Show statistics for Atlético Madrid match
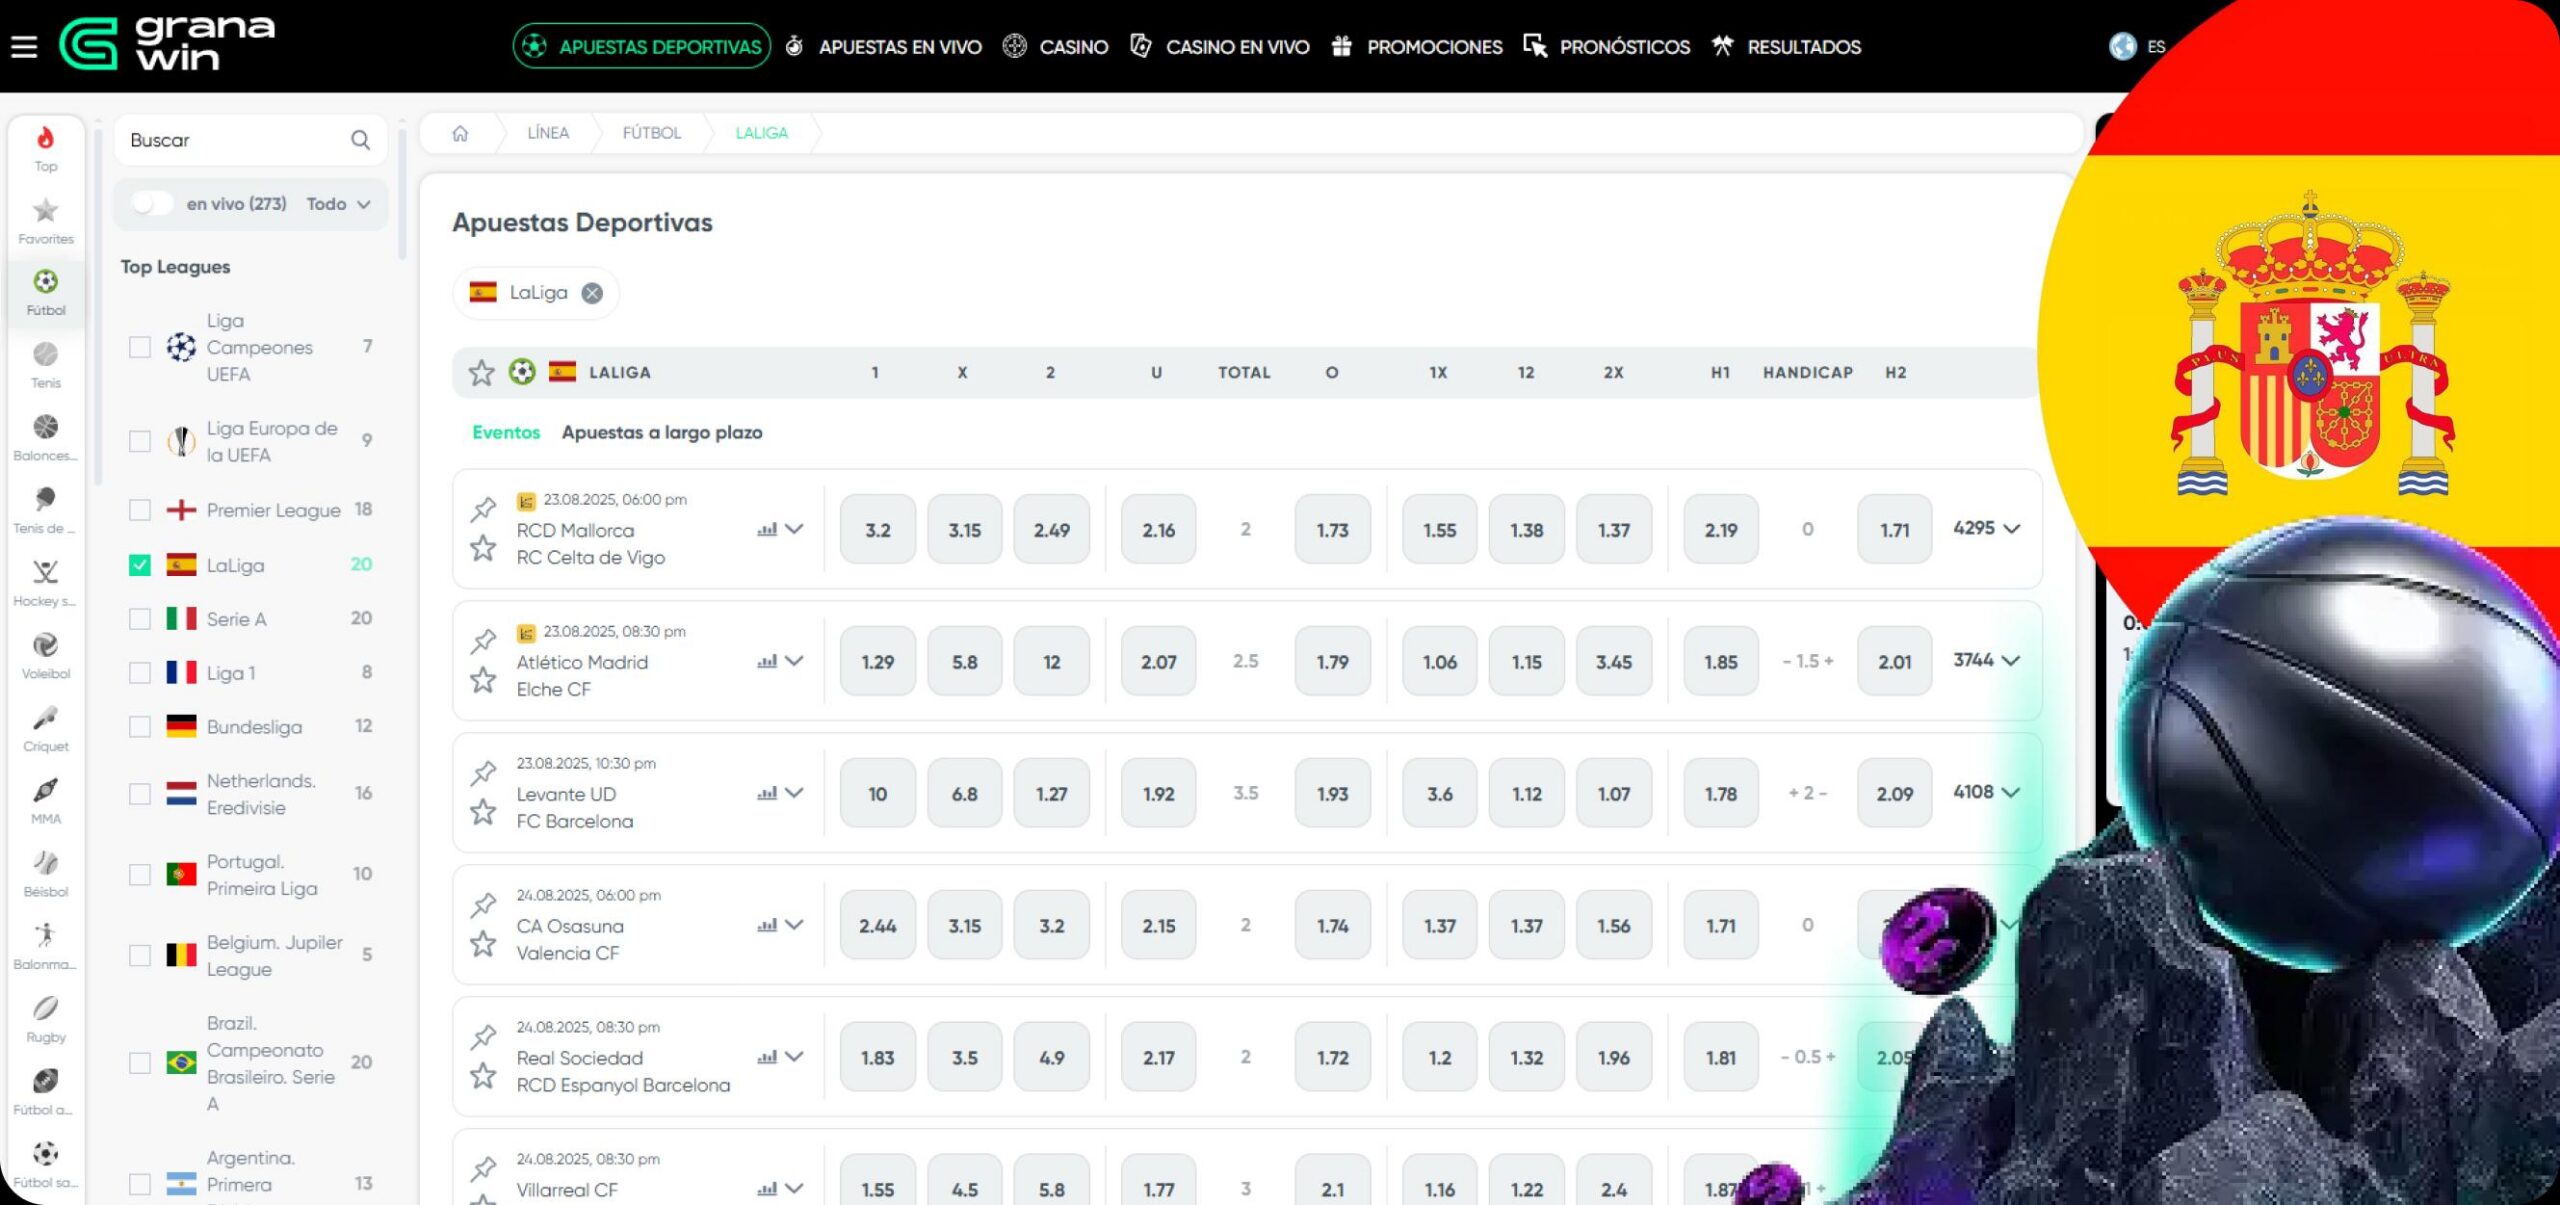 pos(767,661)
